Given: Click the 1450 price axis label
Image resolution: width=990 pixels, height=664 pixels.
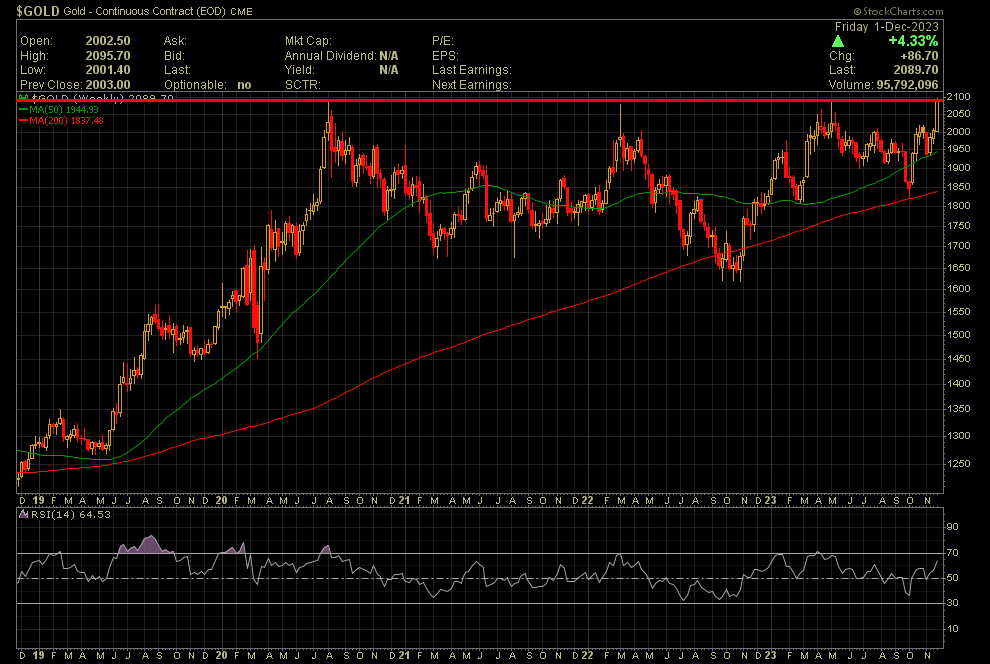Looking at the screenshot, I should click(958, 358).
